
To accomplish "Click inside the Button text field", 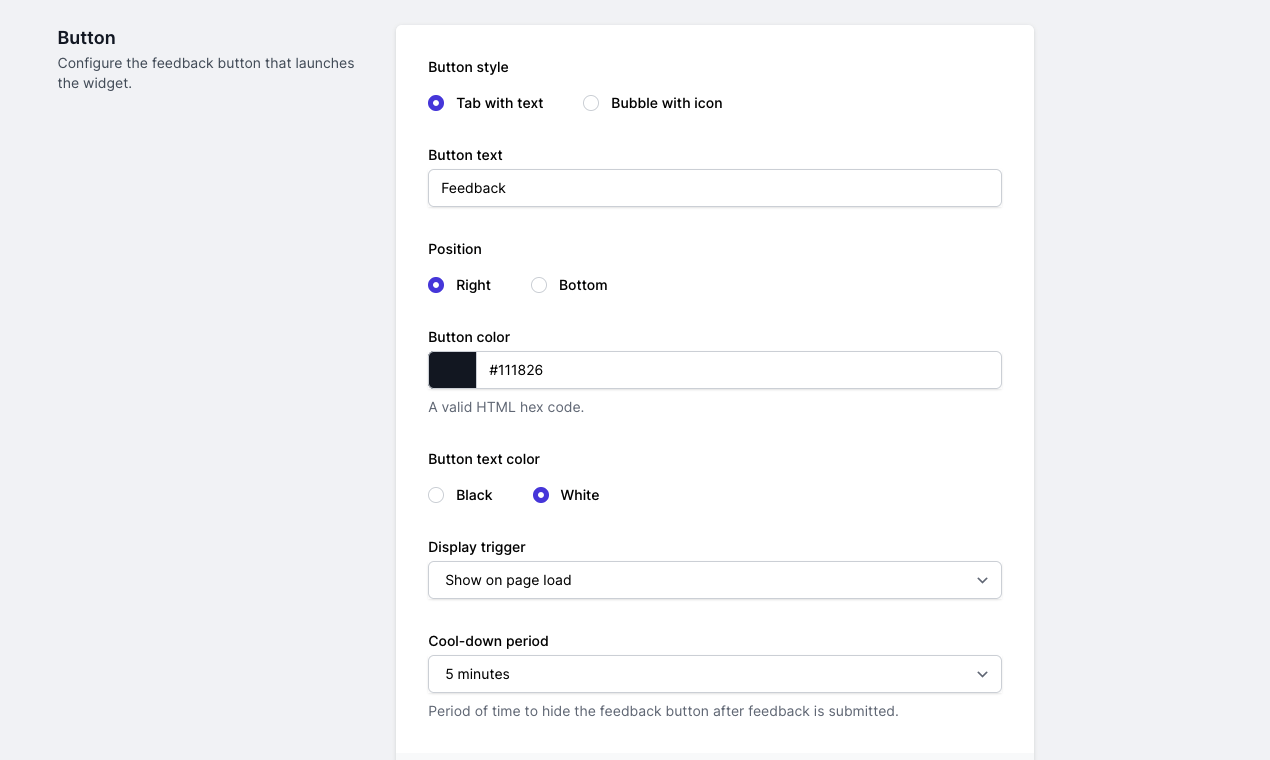I will click(714, 188).
